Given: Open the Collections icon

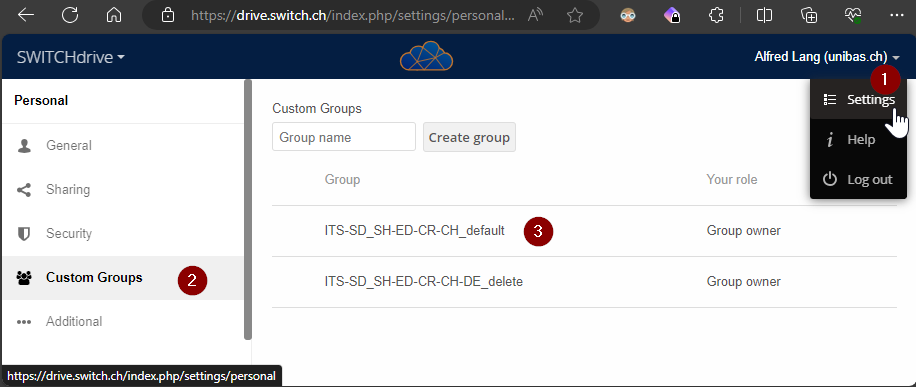Looking at the screenshot, I should (809, 16).
